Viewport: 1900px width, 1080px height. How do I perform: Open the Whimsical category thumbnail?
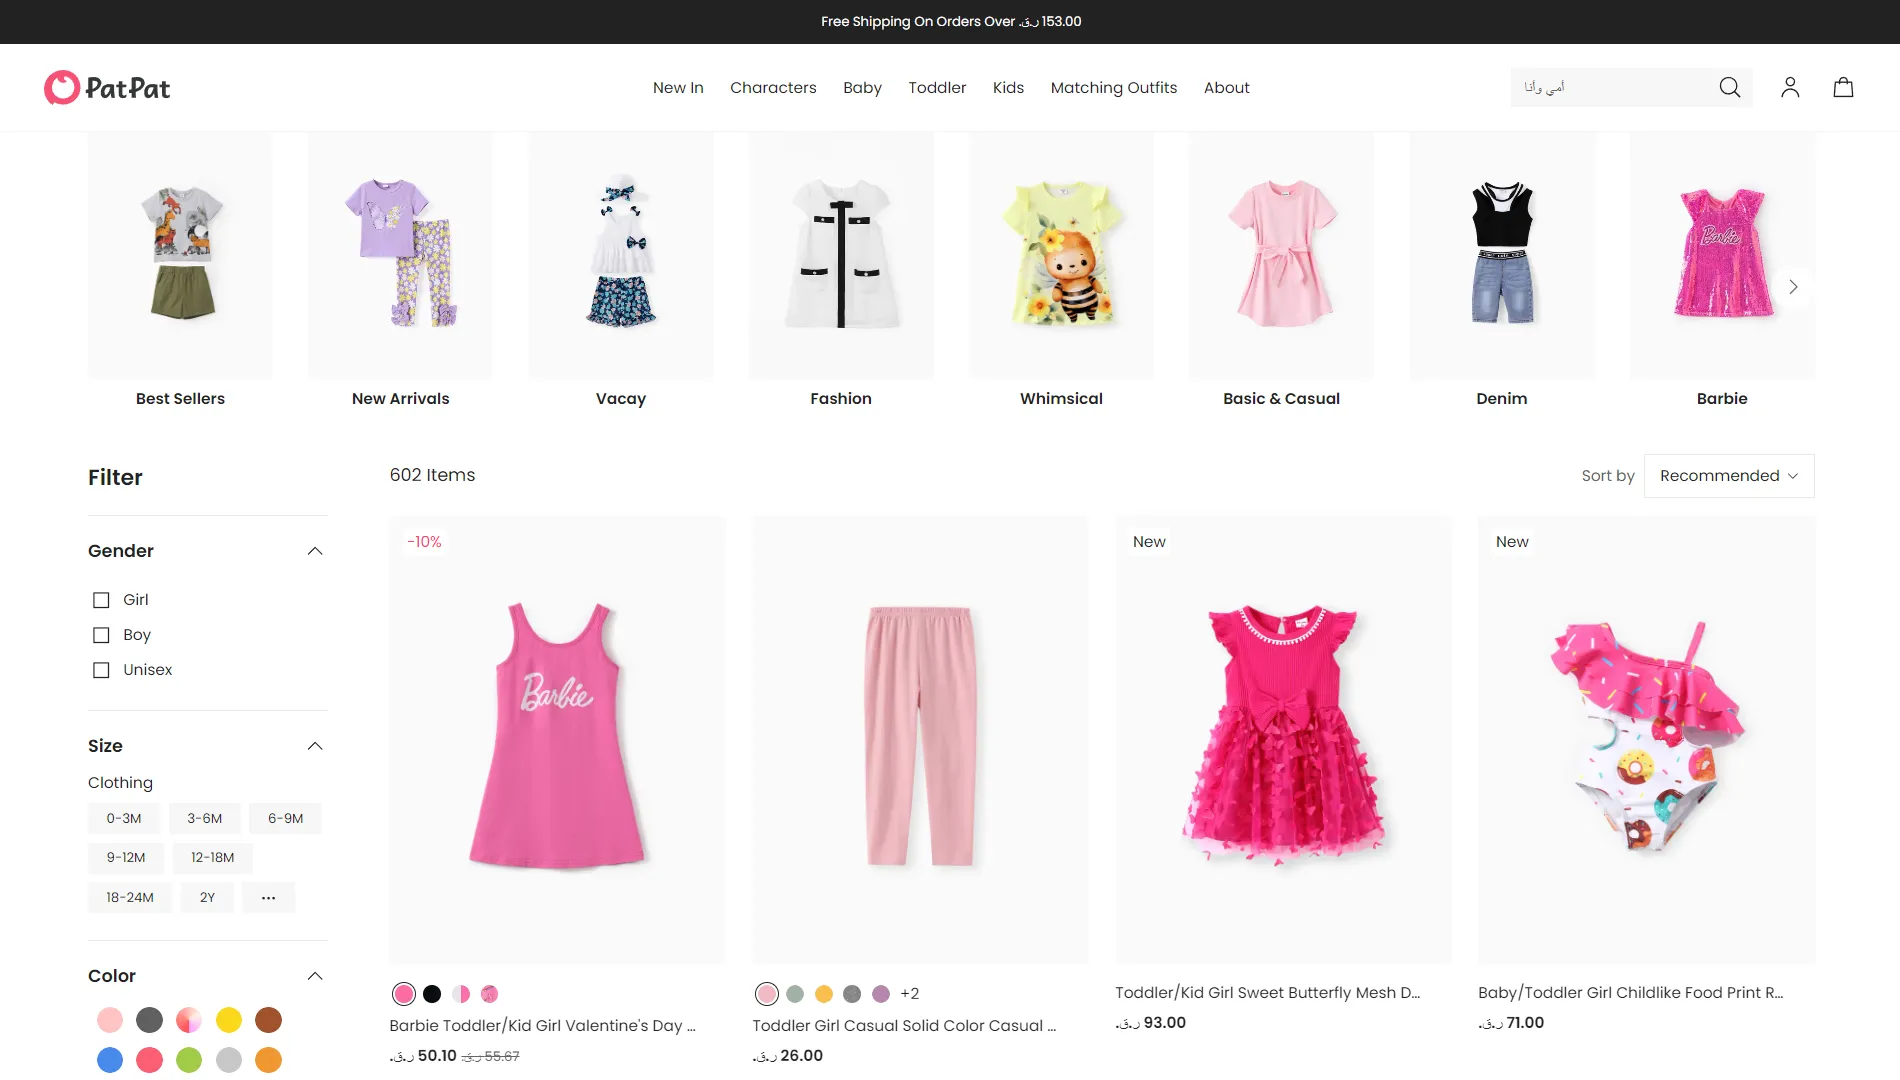1061,270
